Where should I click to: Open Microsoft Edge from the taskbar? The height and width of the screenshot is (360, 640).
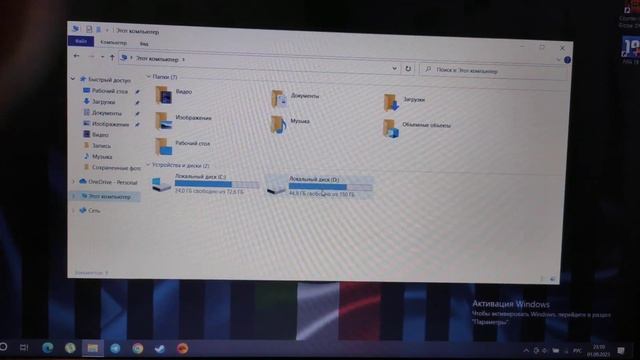[48, 348]
